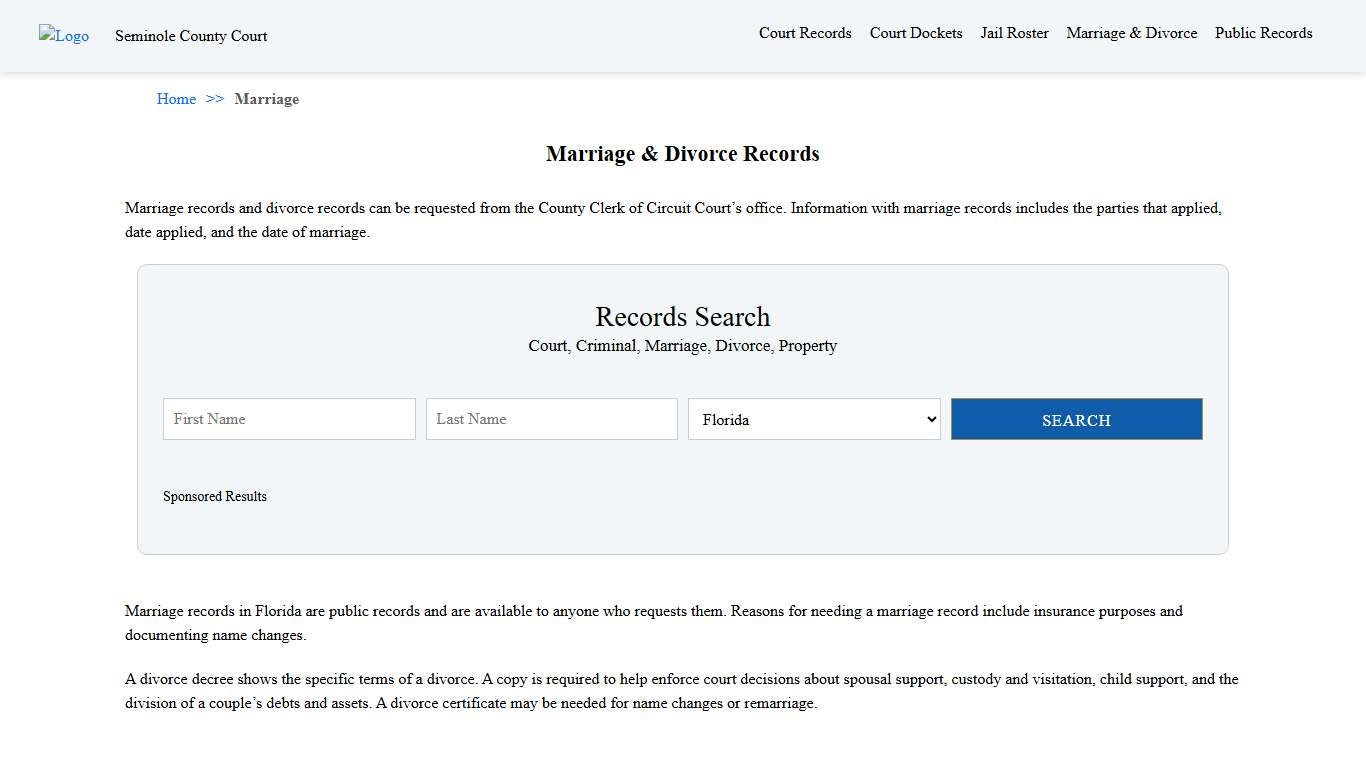1366x768 pixels.
Task: Click the First Name input field
Action: click(x=288, y=419)
